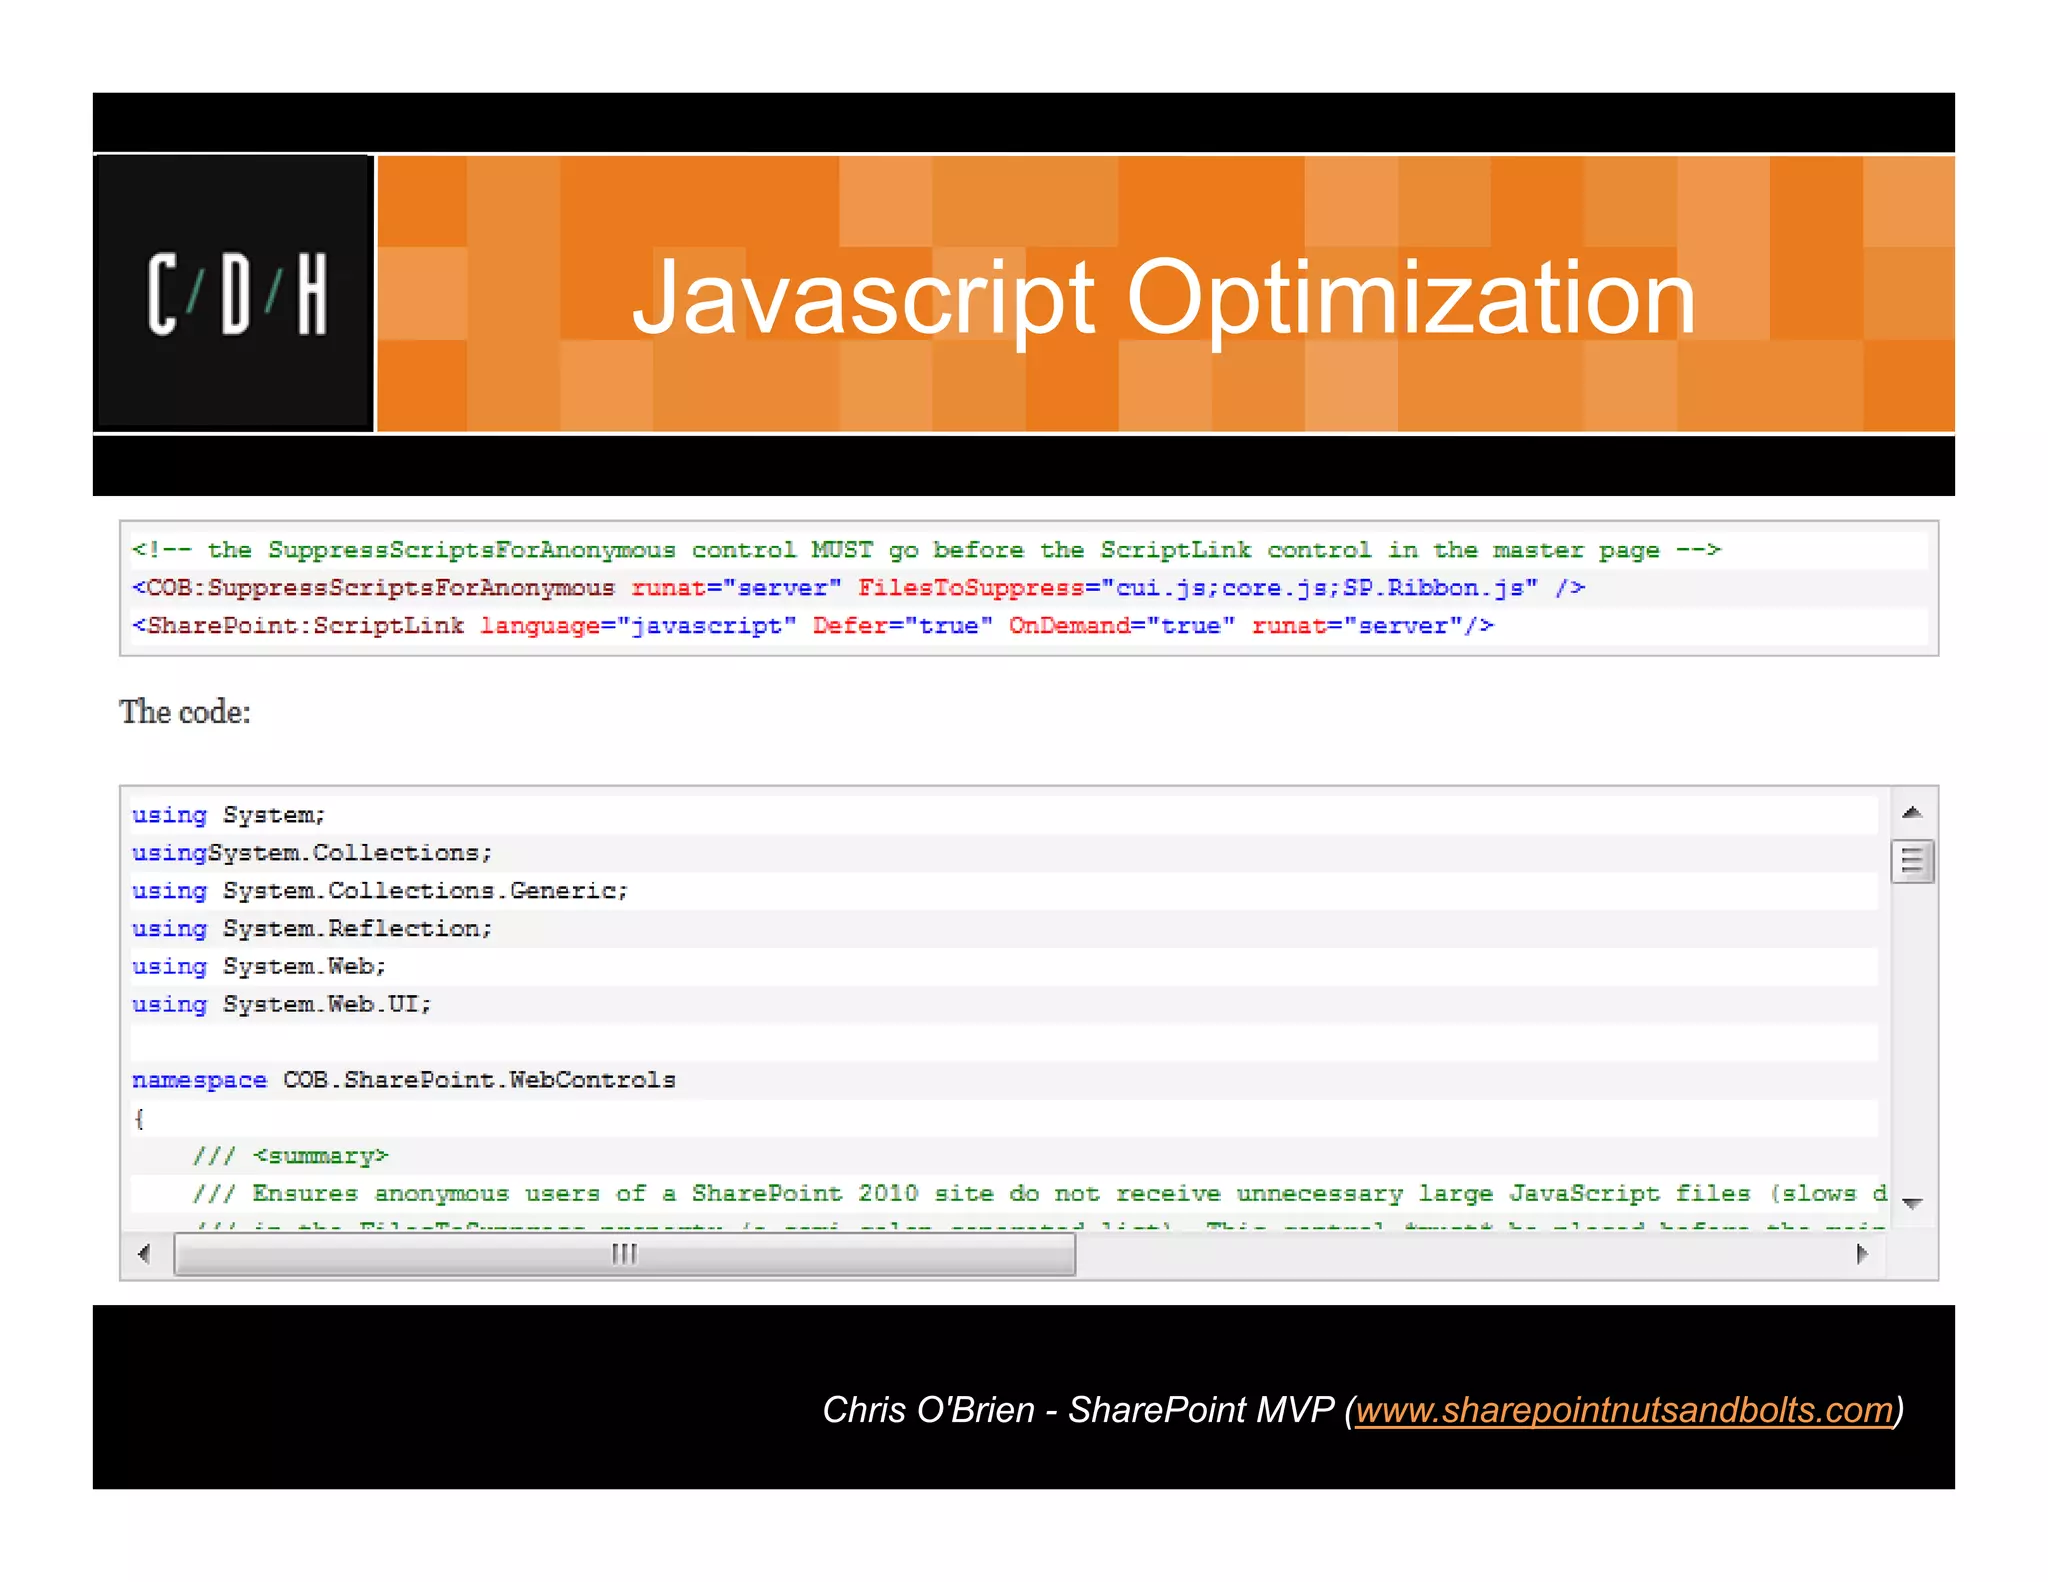
Task: Click the vertical scrollbar thumb
Action: [1912, 861]
